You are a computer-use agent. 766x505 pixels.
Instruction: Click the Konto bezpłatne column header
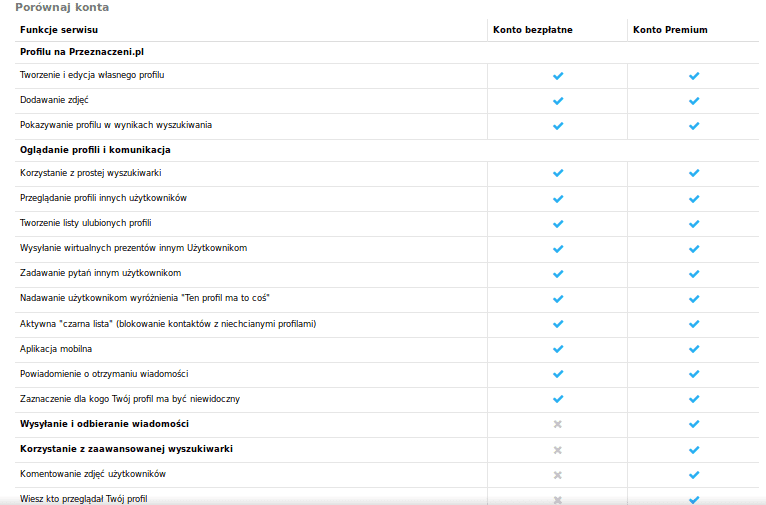(533, 30)
